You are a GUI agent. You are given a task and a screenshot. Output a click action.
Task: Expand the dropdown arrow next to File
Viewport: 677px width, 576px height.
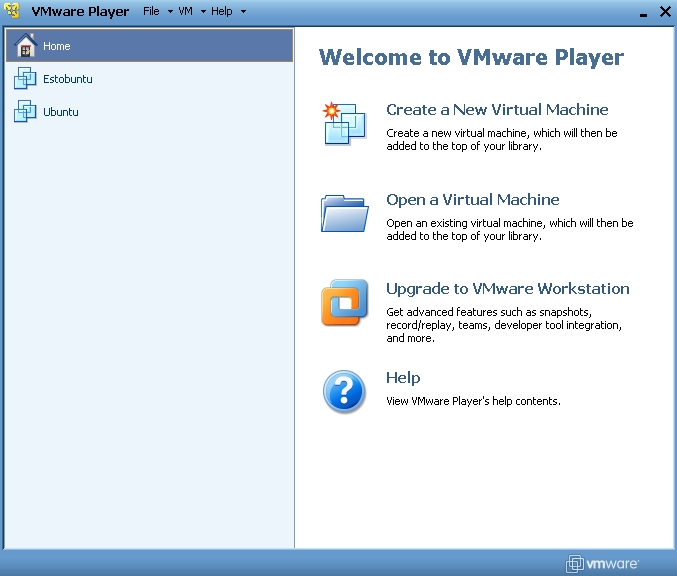click(170, 12)
